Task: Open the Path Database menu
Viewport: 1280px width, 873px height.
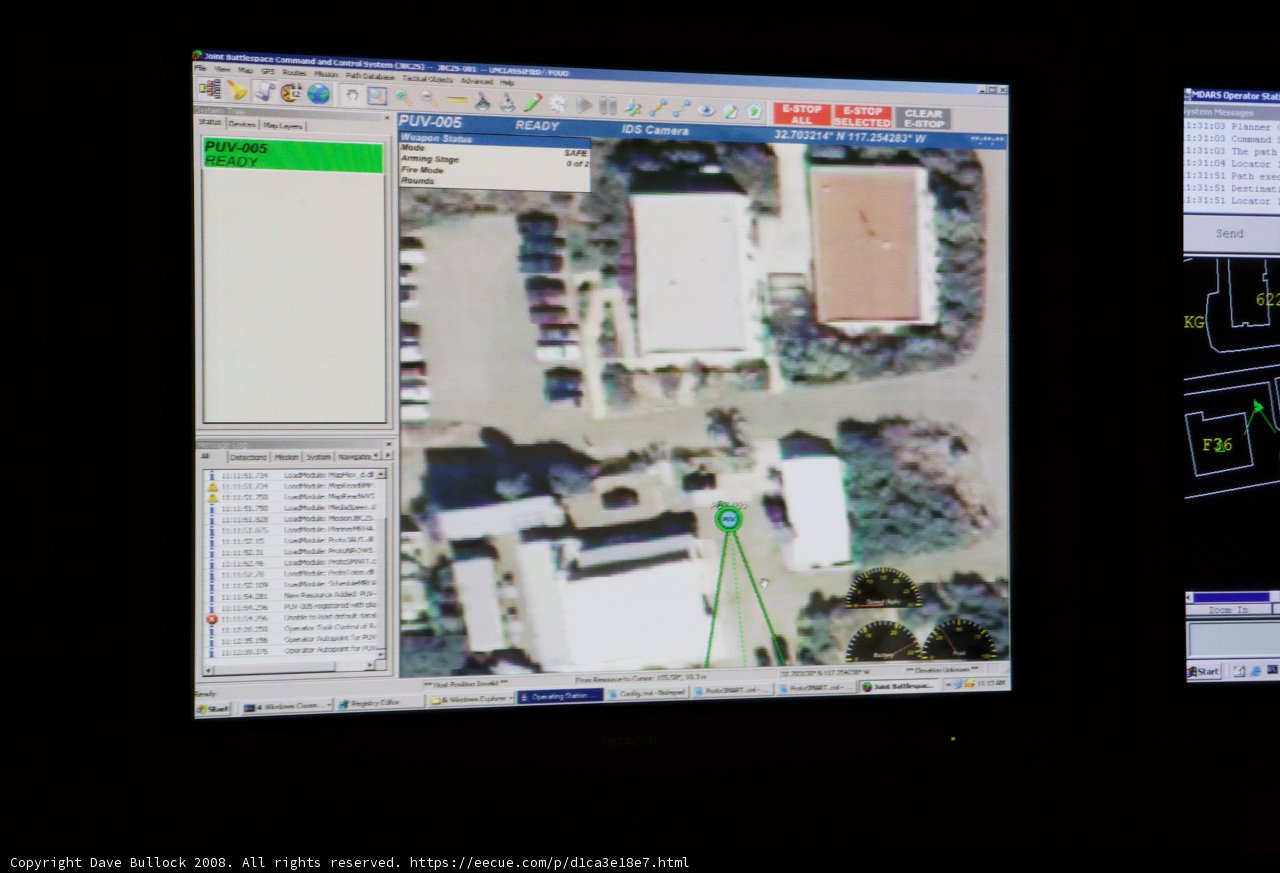Action: pyautogui.click(x=370, y=76)
